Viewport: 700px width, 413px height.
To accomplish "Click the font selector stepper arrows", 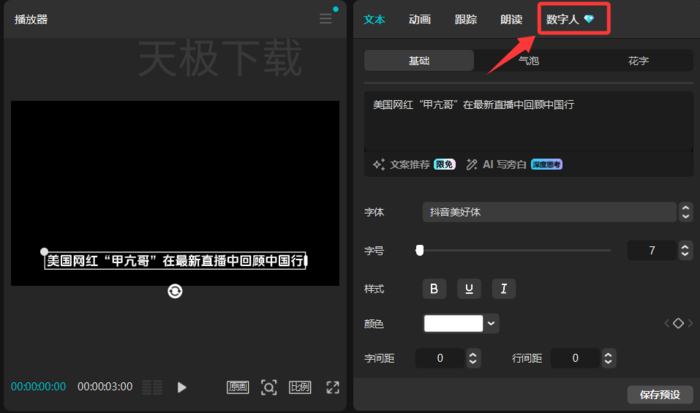I will click(686, 212).
